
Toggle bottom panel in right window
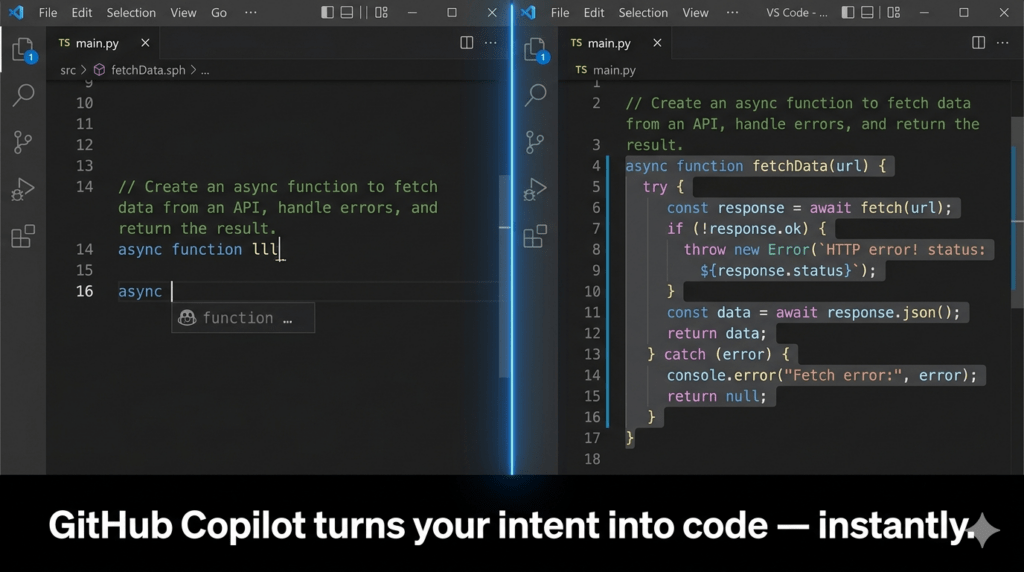867,12
